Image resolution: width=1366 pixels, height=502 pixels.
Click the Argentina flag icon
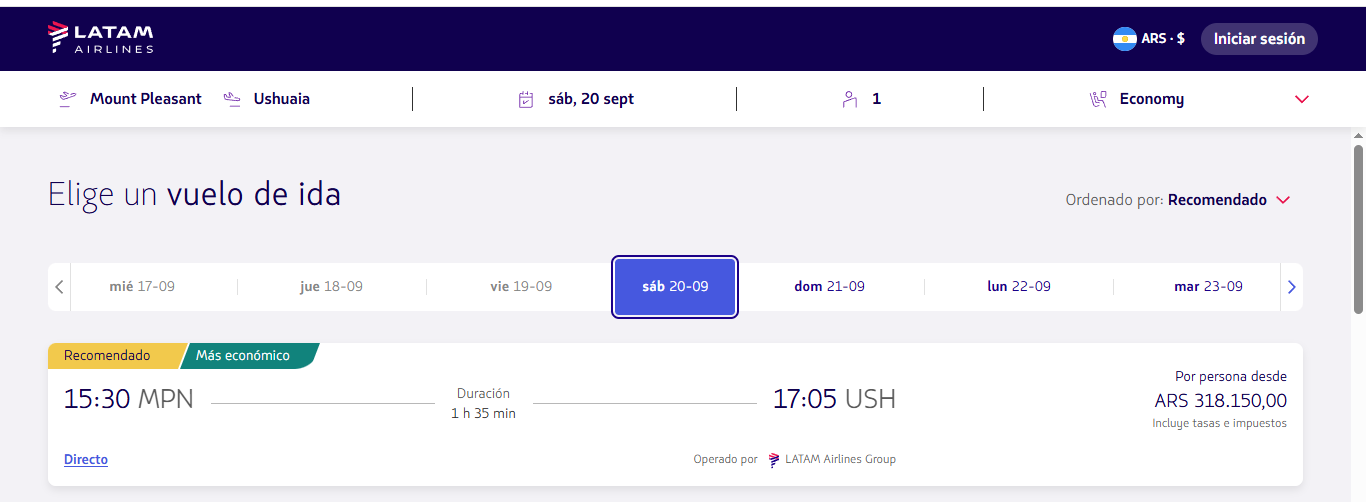[x=1125, y=39]
